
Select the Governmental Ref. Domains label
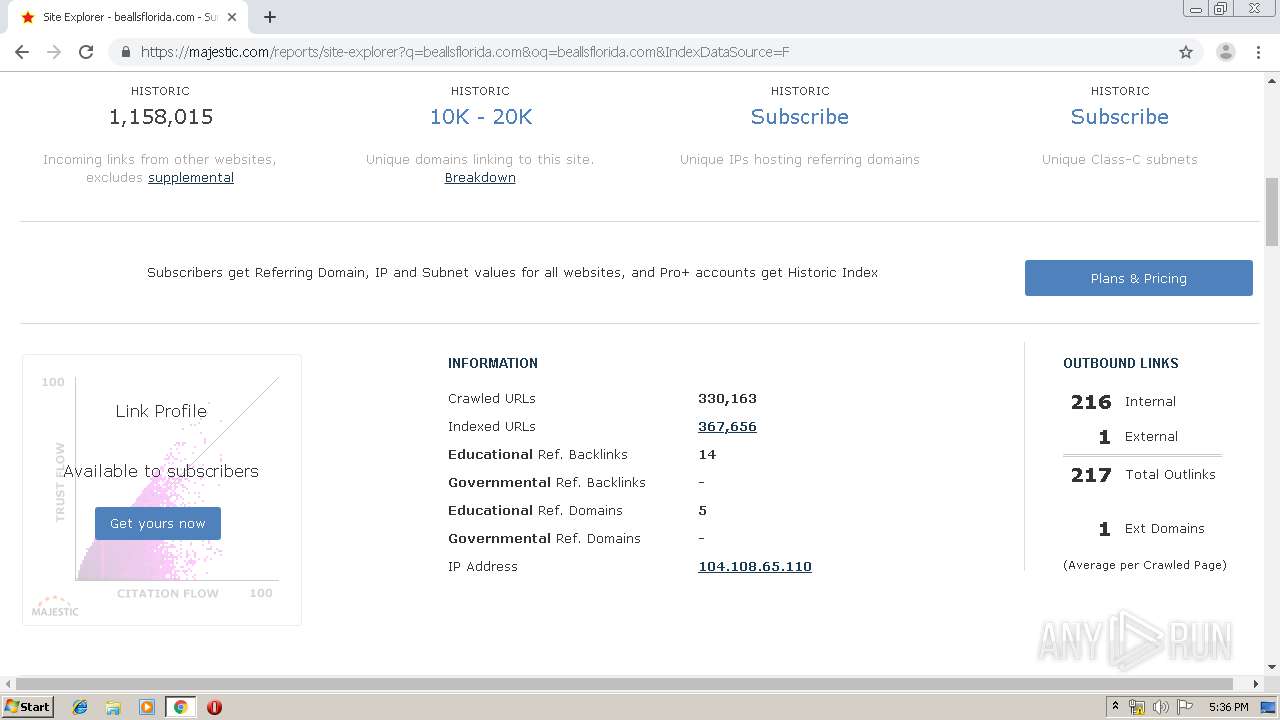tap(544, 538)
